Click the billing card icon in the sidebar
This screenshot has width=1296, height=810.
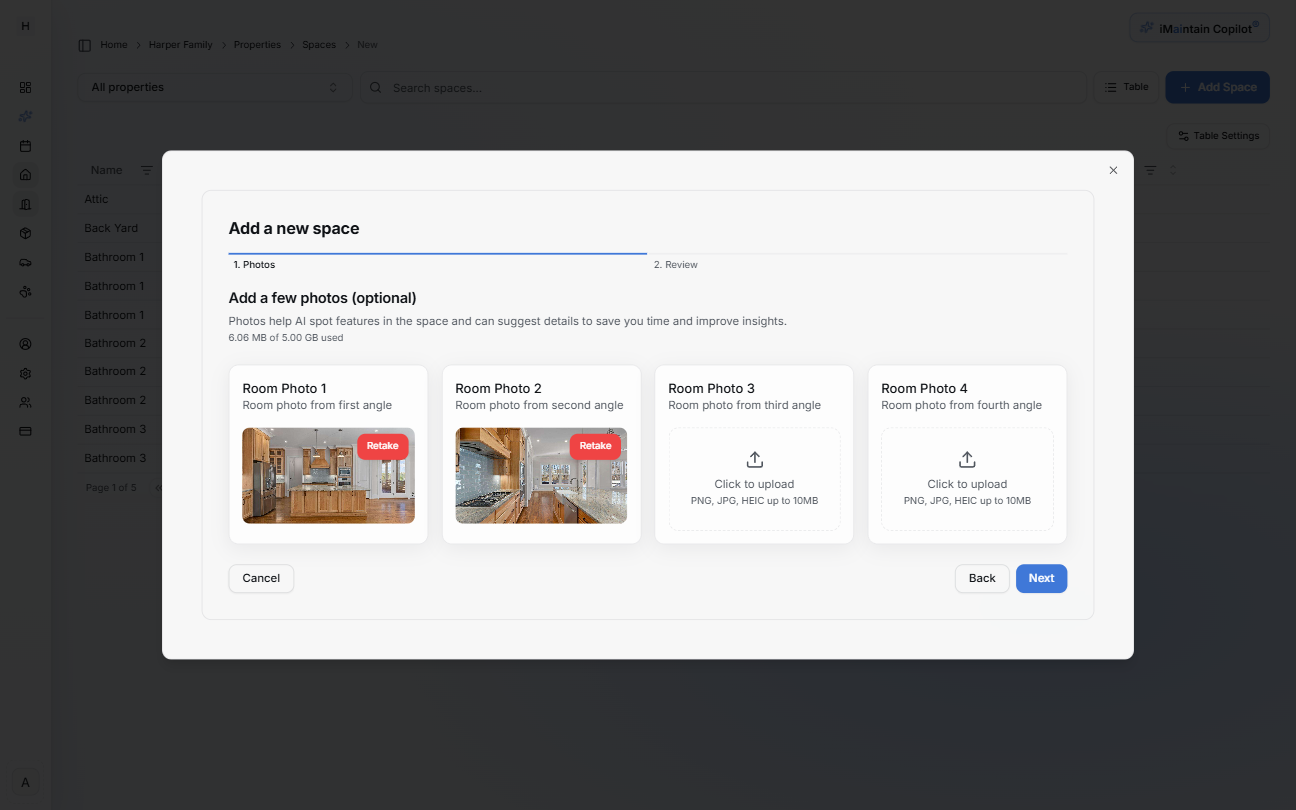tap(25, 430)
